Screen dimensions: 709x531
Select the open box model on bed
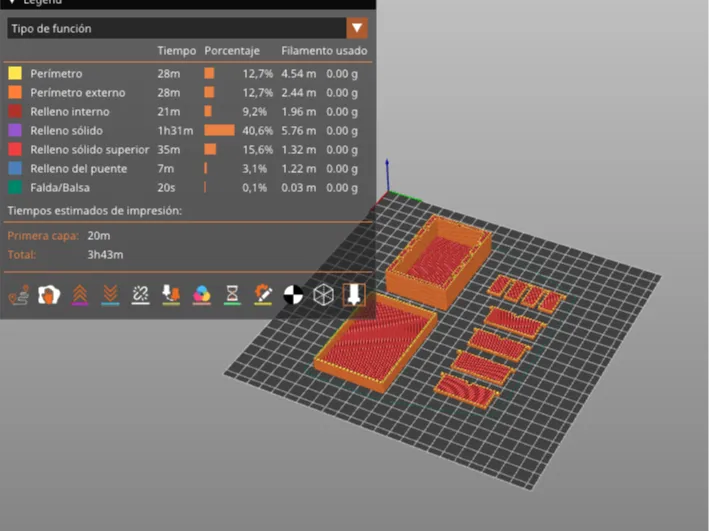click(x=439, y=260)
